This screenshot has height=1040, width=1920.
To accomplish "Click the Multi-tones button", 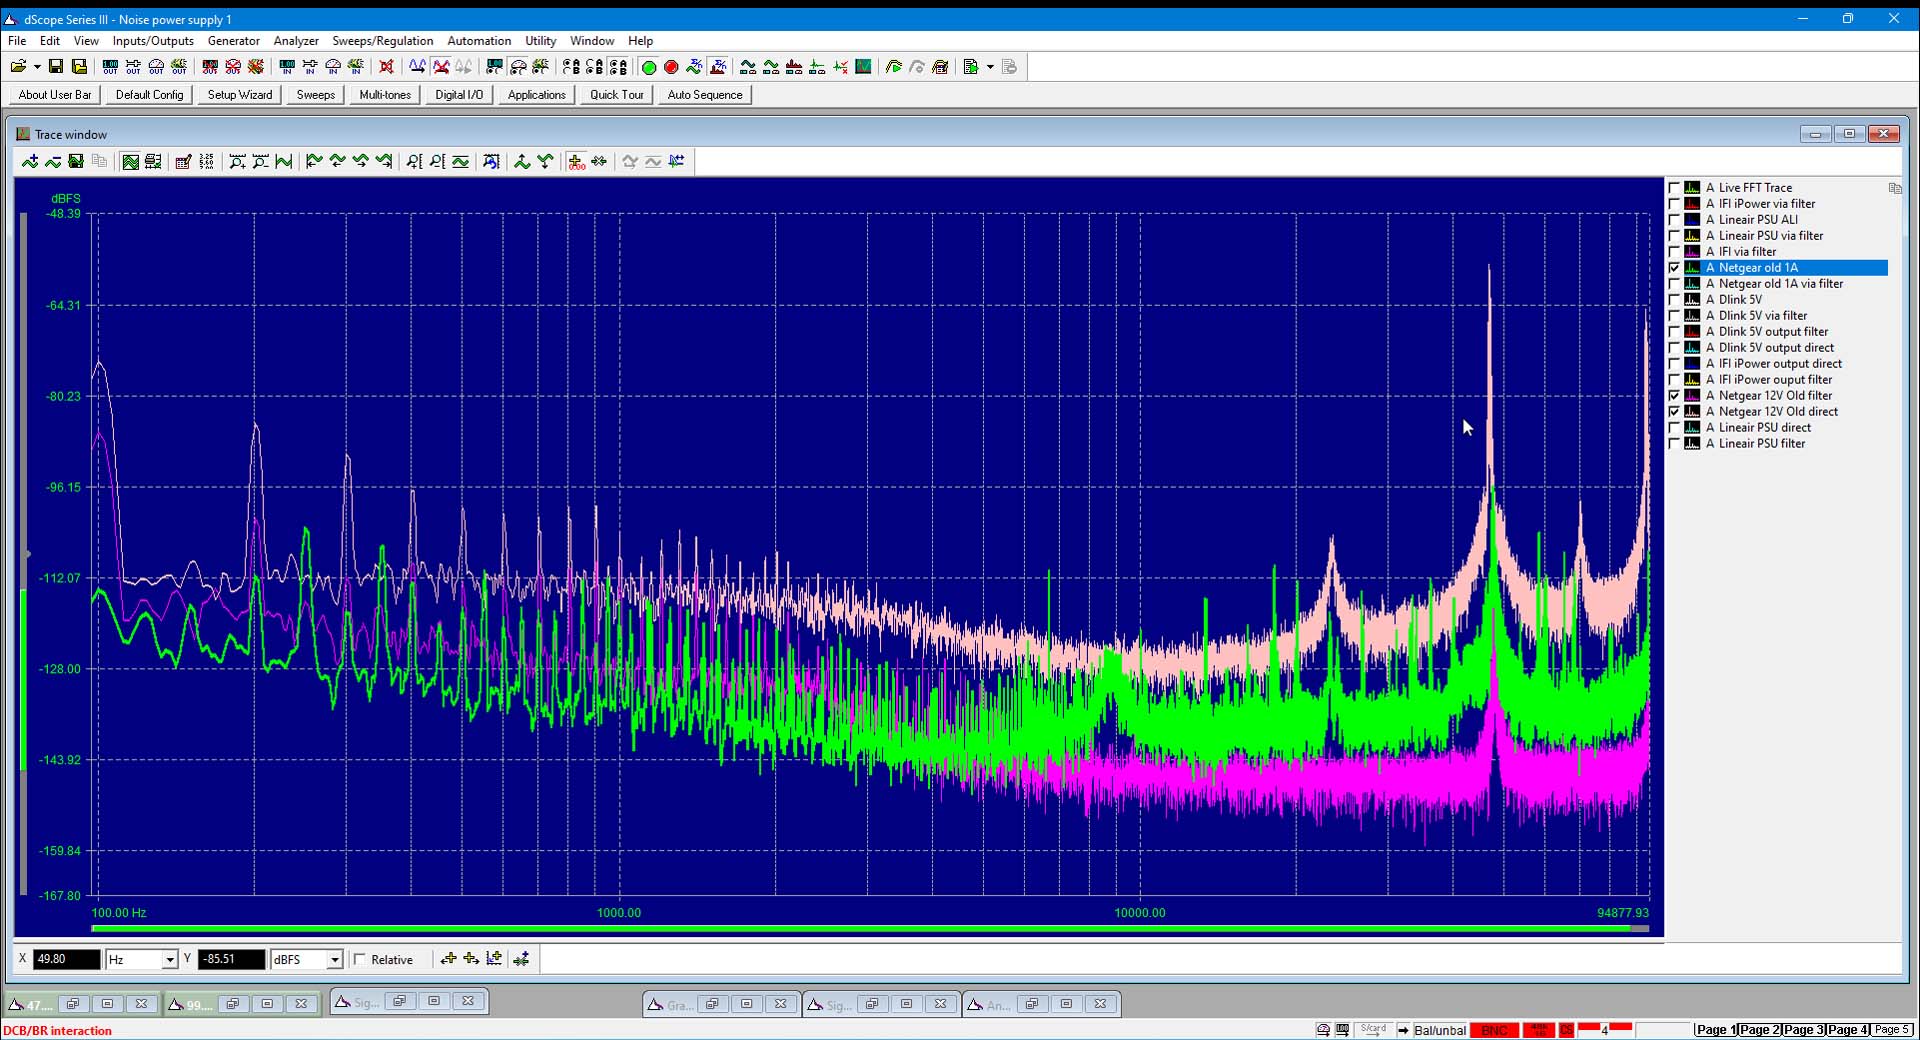I will pos(385,95).
